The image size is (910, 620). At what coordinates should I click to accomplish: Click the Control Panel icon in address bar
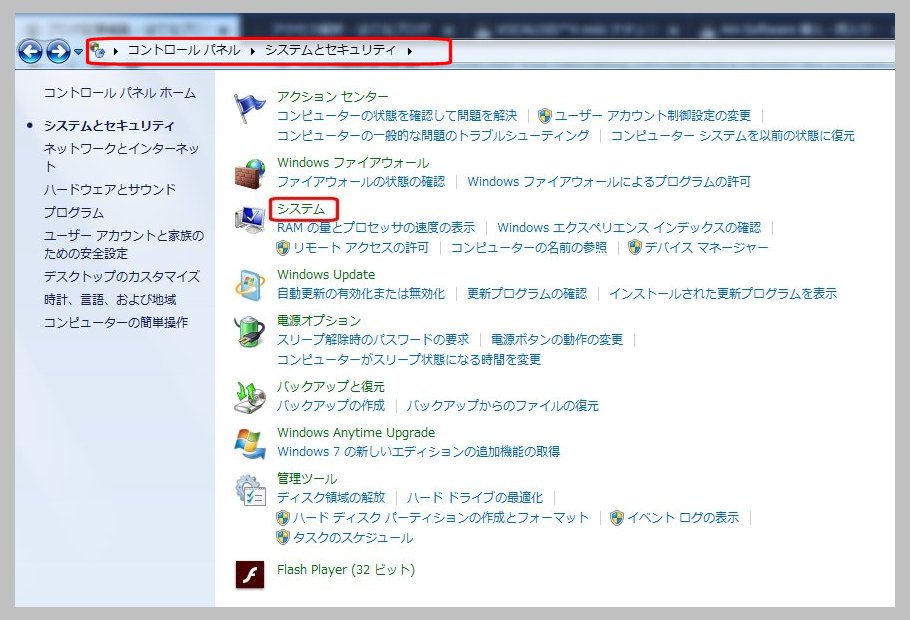click(98, 51)
